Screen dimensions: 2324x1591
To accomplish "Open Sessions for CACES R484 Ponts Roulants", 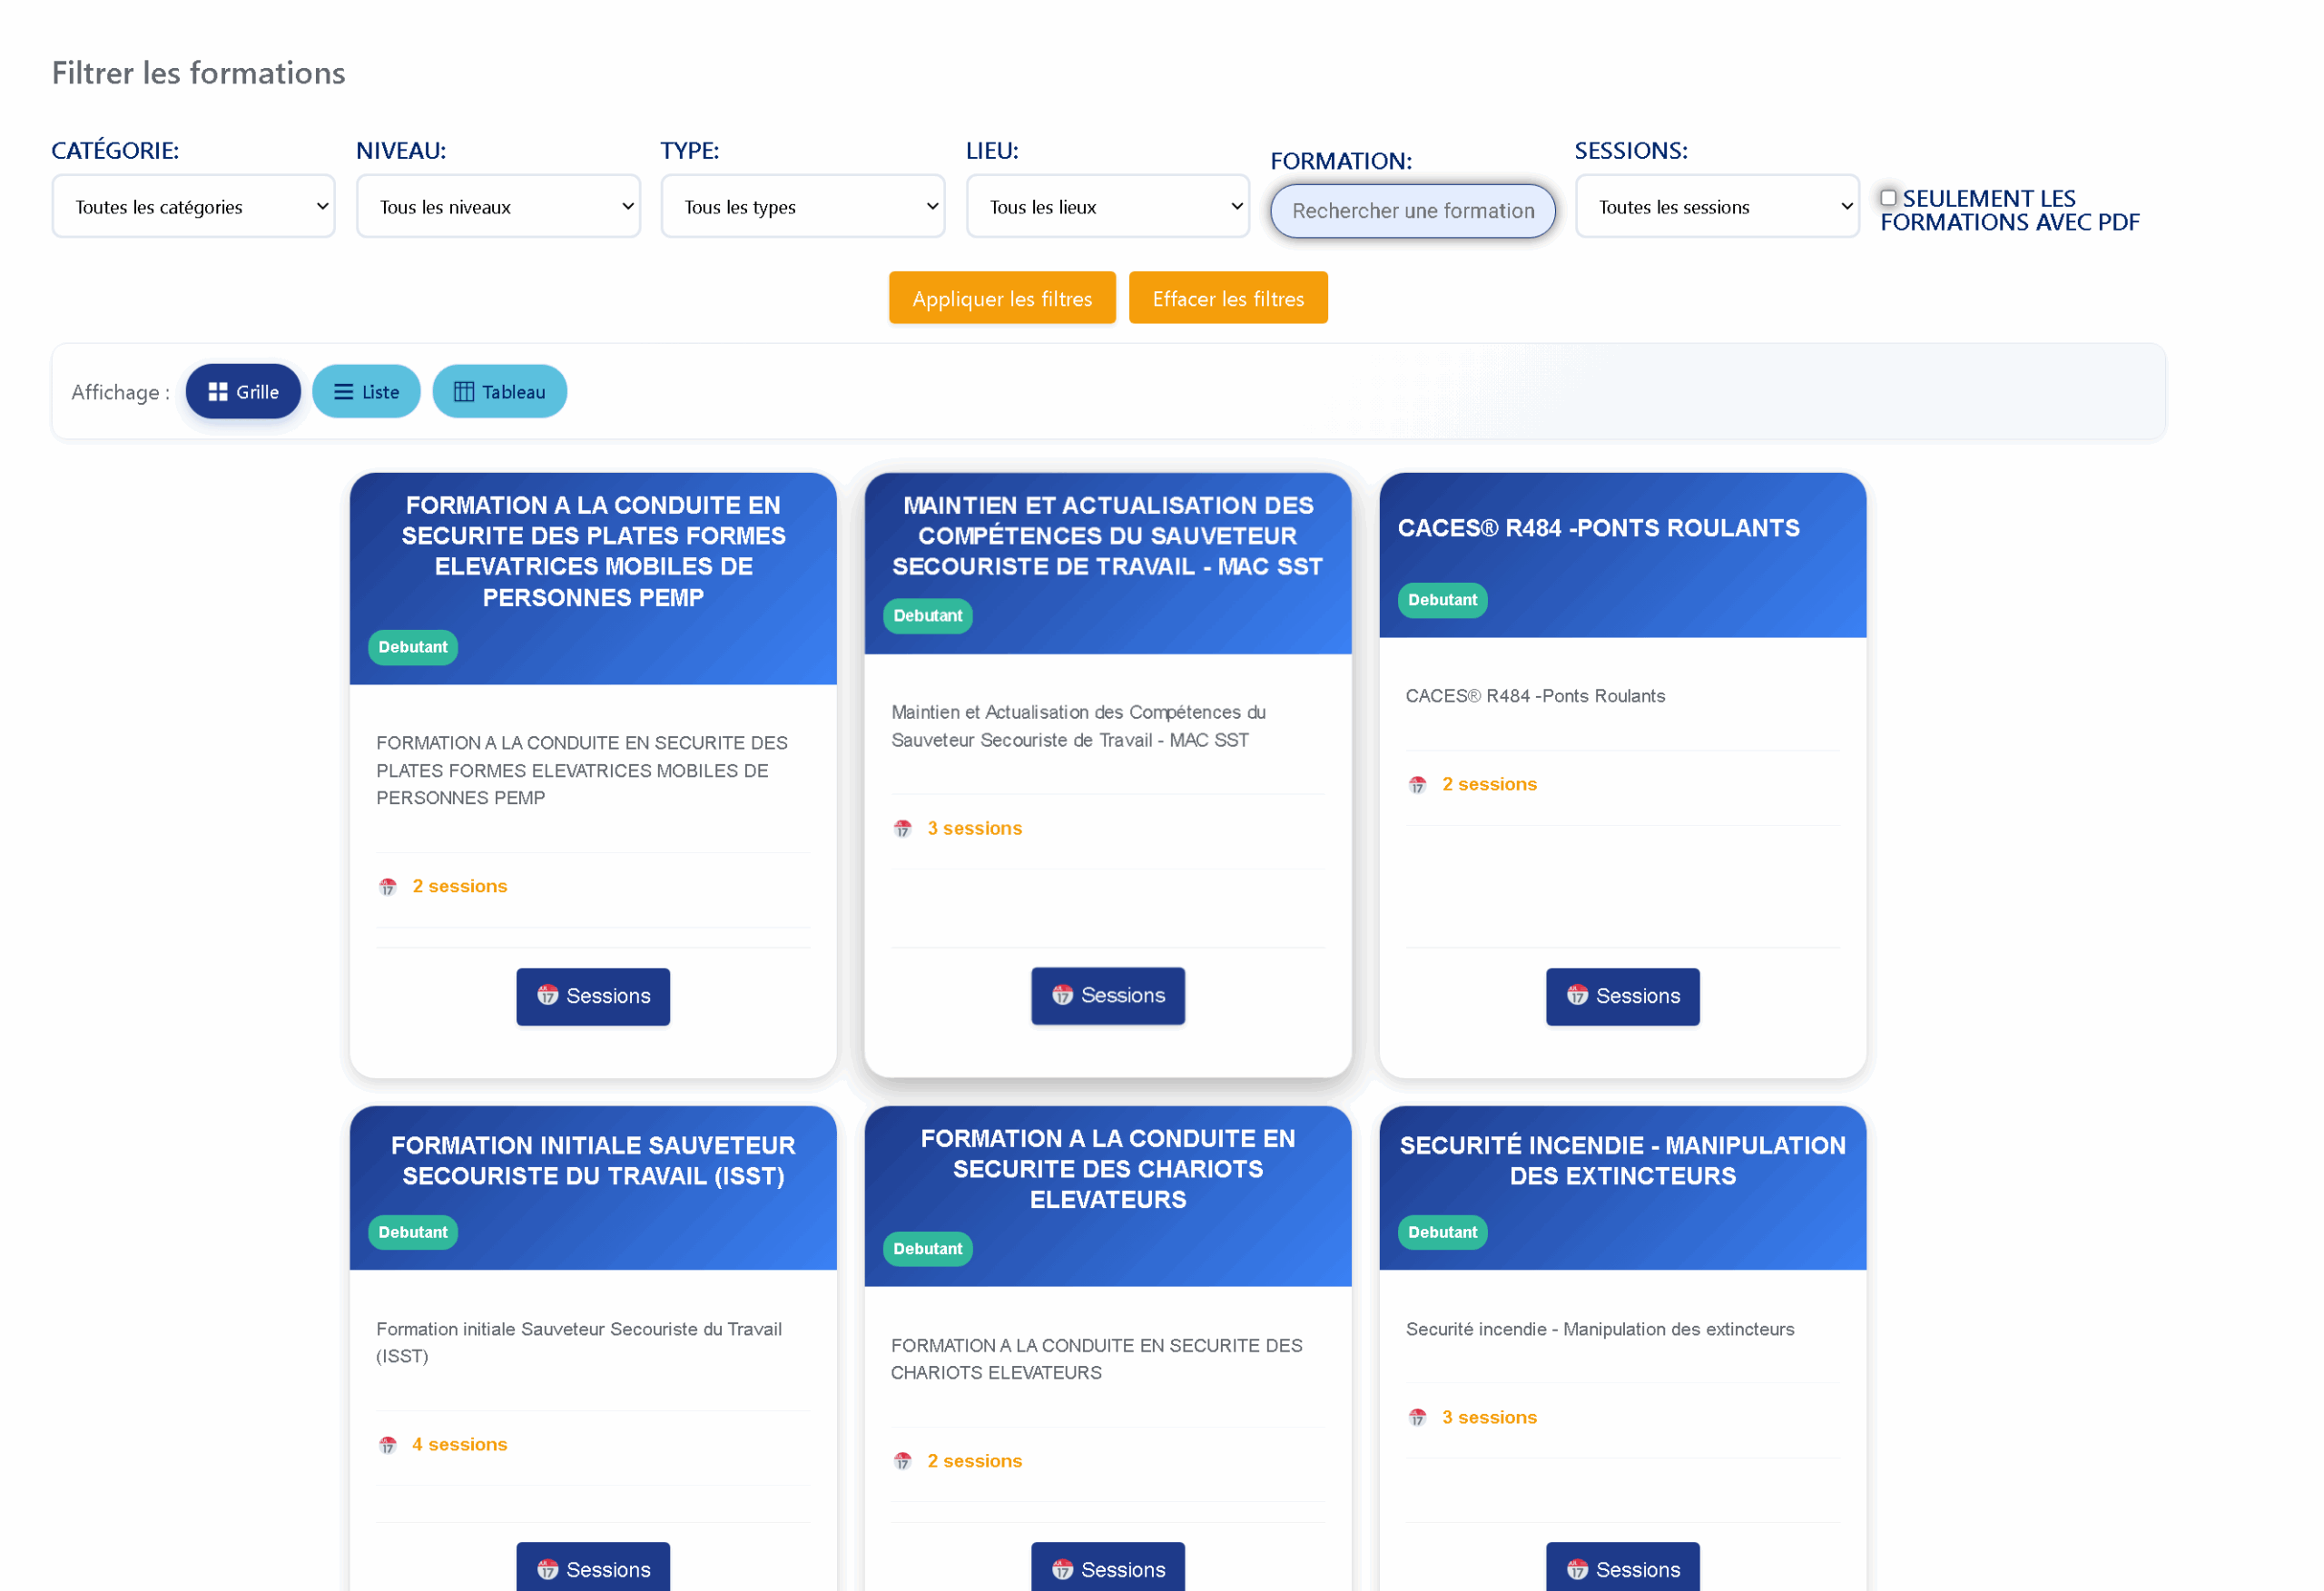I will point(1622,996).
